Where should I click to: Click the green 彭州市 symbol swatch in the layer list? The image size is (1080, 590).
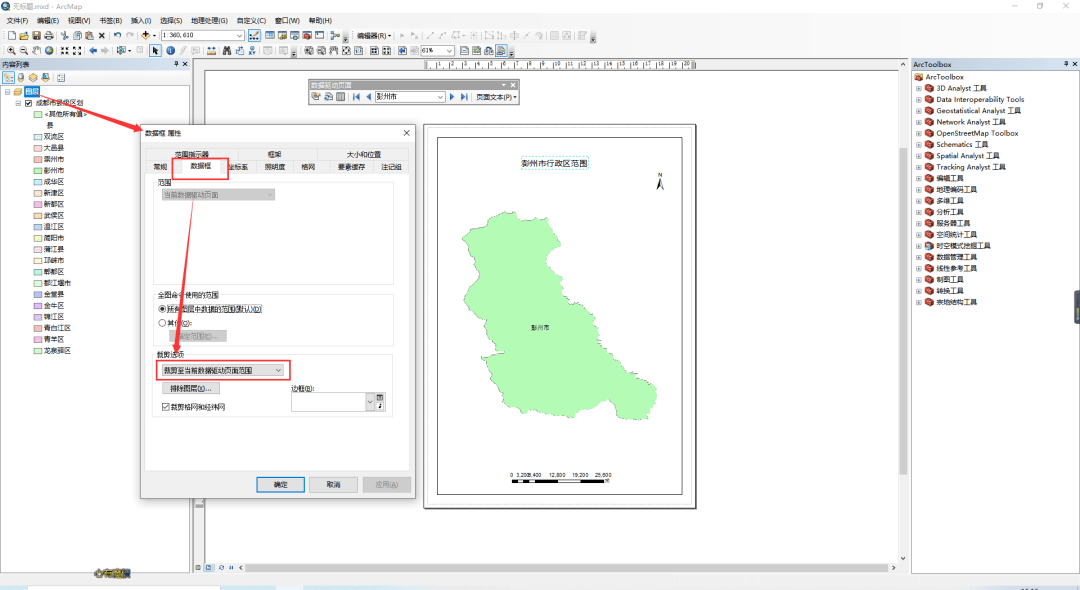click(38, 170)
